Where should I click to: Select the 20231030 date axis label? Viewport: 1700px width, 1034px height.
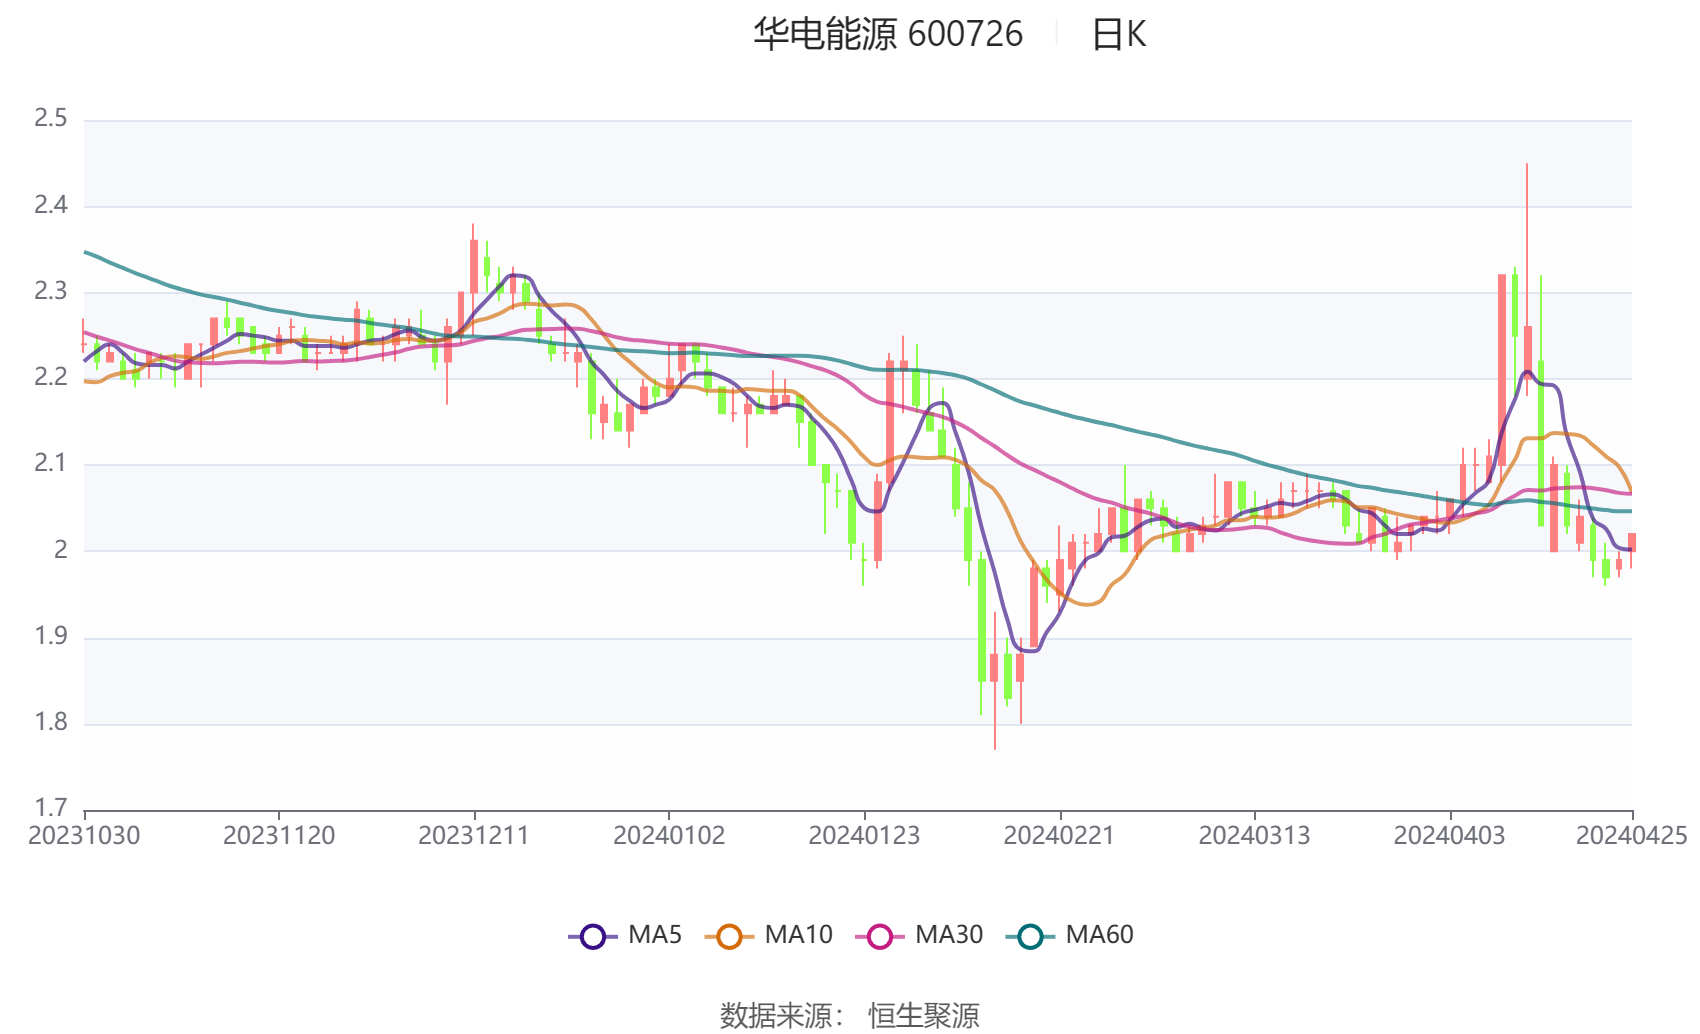84,836
